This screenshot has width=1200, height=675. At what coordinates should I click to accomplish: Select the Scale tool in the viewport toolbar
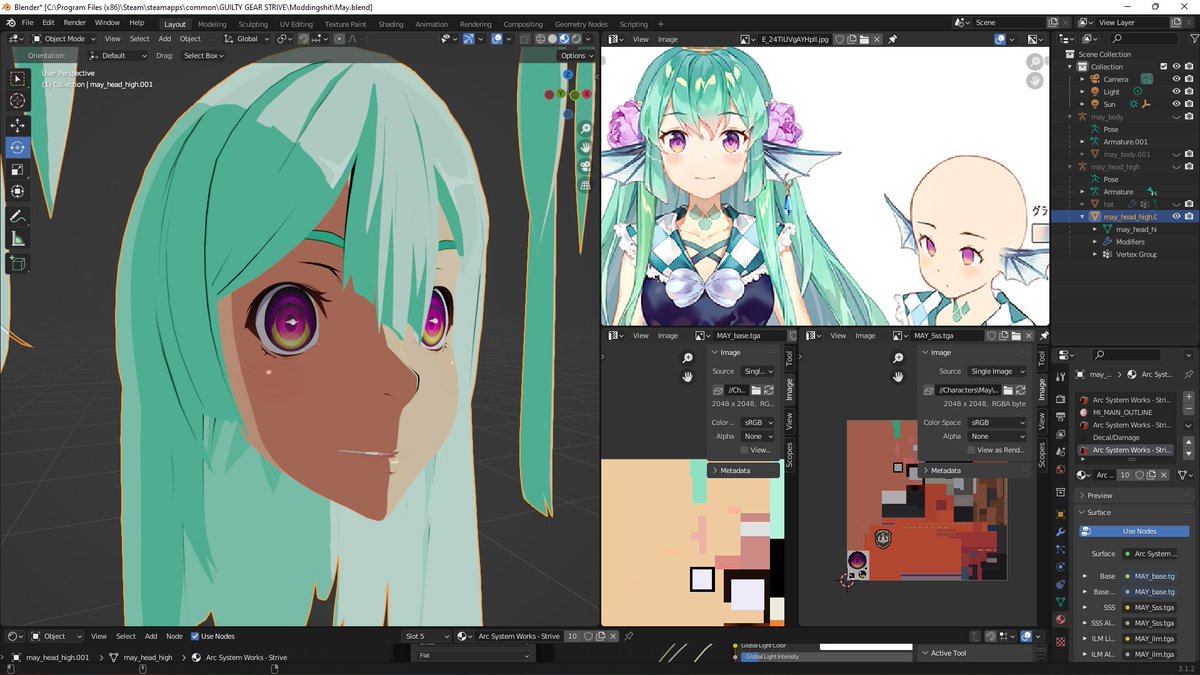click(x=18, y=169)
